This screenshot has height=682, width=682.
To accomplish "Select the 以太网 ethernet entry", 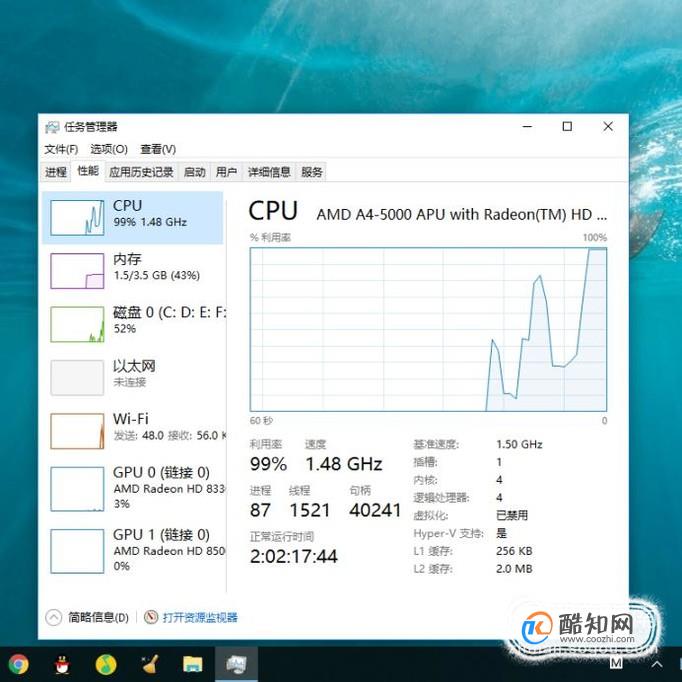I will (133, 377).
